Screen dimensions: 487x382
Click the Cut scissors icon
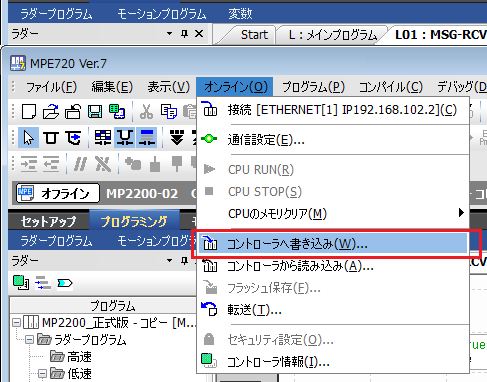click(146, 111)
